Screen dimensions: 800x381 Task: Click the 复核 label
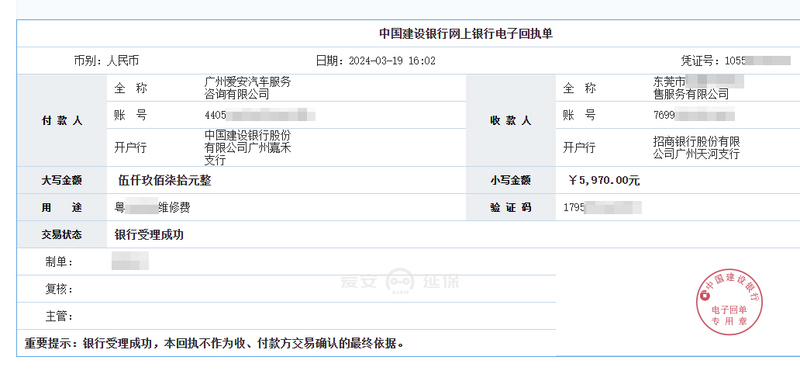click(x=59, y=290)
